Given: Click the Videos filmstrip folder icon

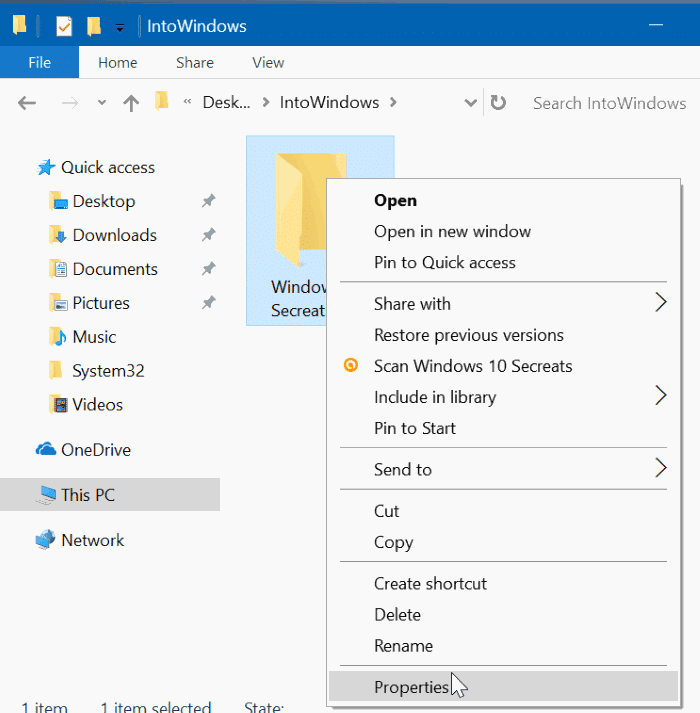Looking at the screenshot, I should (58, 404).
